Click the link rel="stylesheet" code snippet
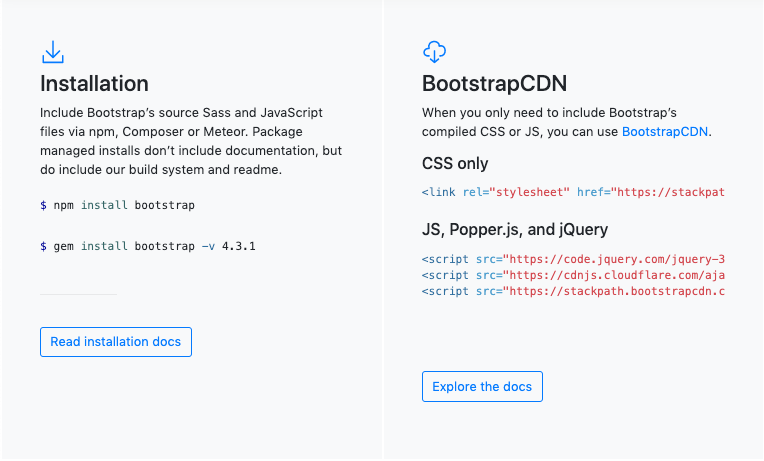 (x=573, y=192)
